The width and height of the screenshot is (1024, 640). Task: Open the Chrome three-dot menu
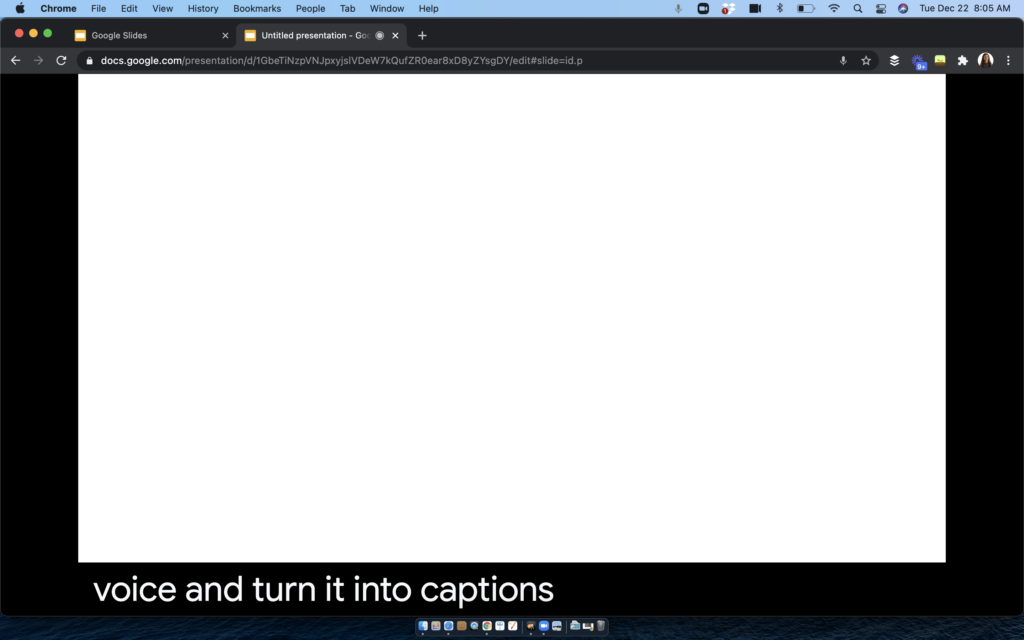point(1008,60)
